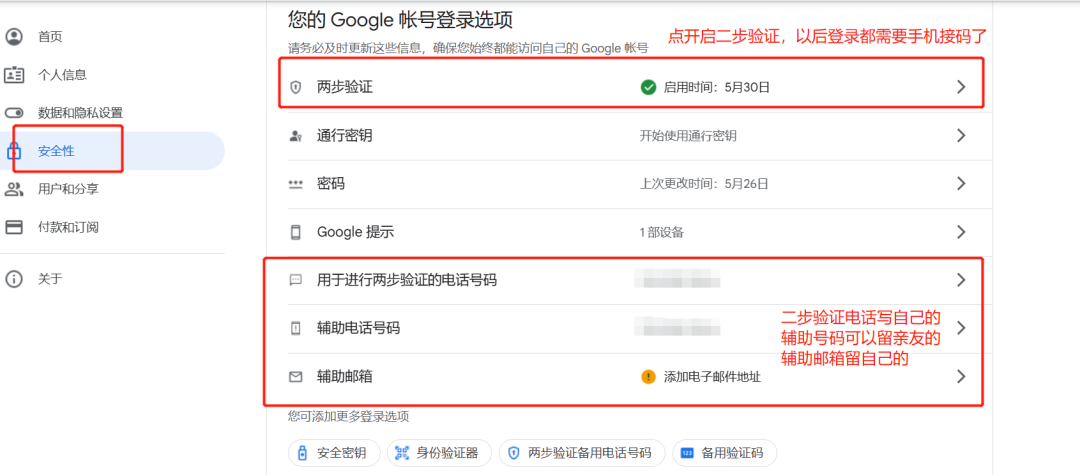Click the message icon beside 用于进行两步验证的电话号码
The height and width of the screenshot is (475, 1080).
click(295, 280)
